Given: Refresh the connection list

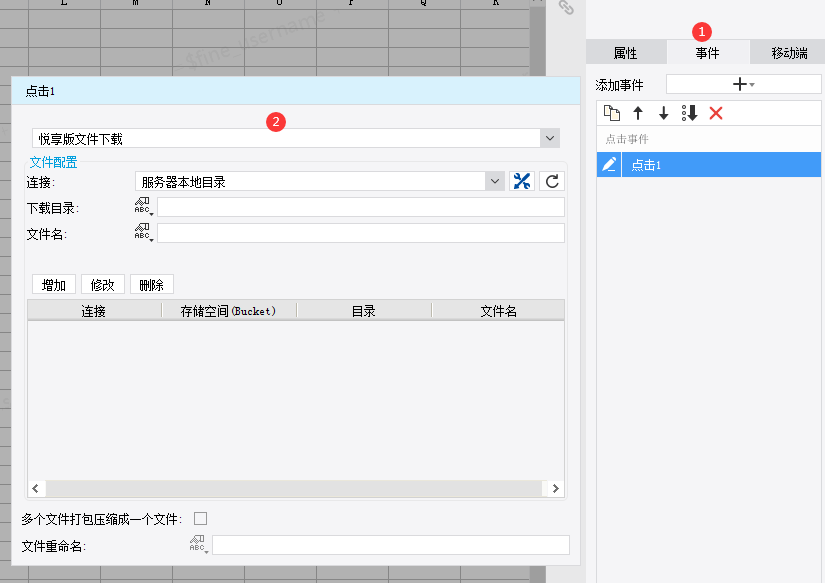Looking at the screenshot, I should click(552, 182).
